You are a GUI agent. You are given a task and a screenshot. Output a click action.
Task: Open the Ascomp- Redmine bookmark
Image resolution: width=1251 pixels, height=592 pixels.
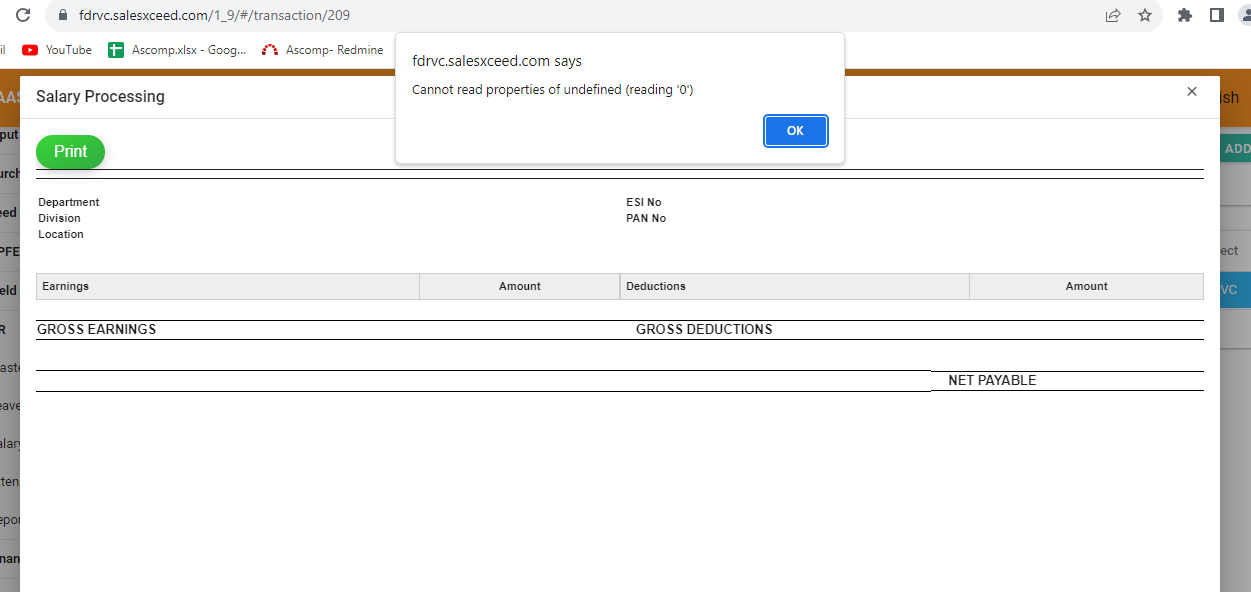click(x=322, y=50)
